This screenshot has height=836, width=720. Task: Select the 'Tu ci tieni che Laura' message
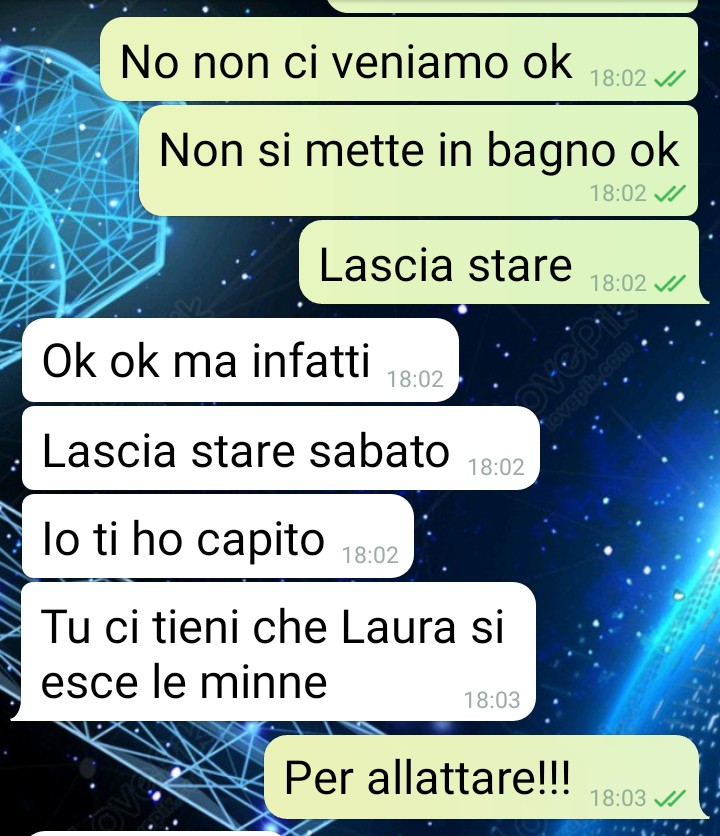[x=275, y=652]
